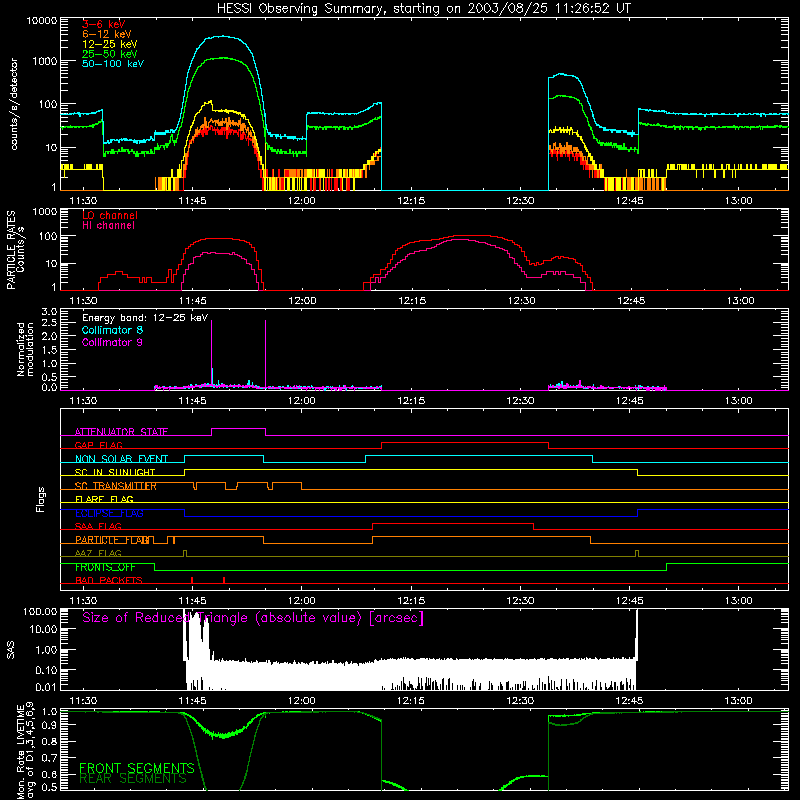Click the 10000 tick on counts axis
This screenshot has height=800, width=800.
coord(42,21)
